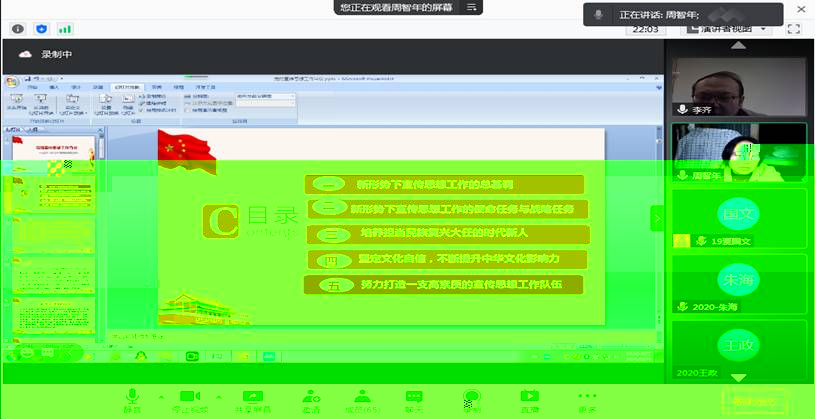Start slideshow from beginning icon
The height and width of the screenshot is (419, 815).
[16, 102]
